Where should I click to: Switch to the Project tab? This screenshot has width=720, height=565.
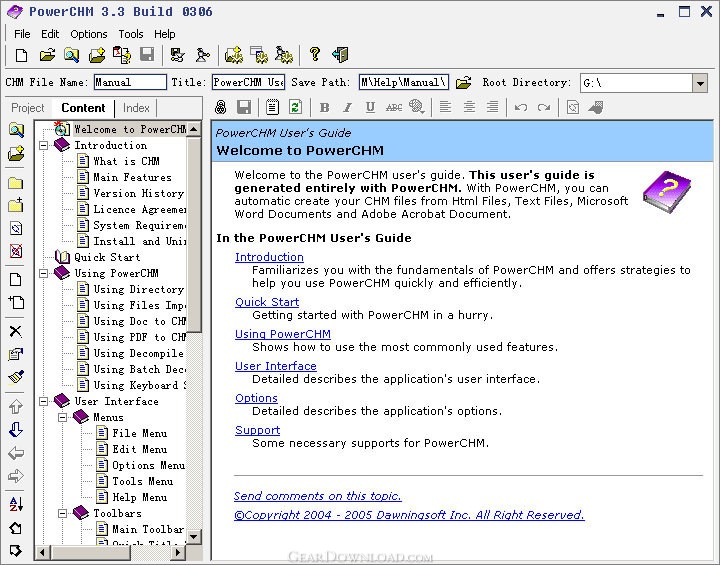coord(28,108)
